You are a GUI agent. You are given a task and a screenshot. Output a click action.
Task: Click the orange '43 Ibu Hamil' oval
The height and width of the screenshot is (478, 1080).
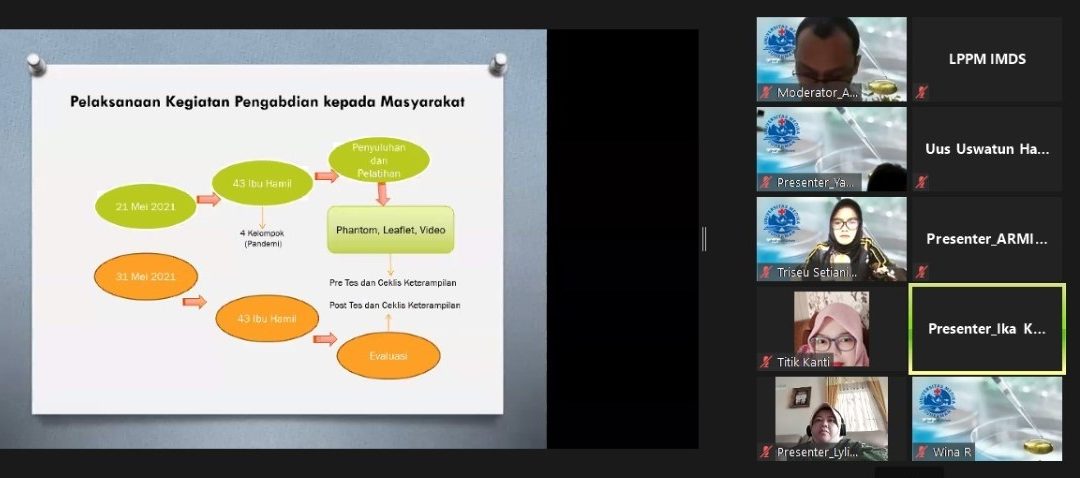tap(267, 318)
